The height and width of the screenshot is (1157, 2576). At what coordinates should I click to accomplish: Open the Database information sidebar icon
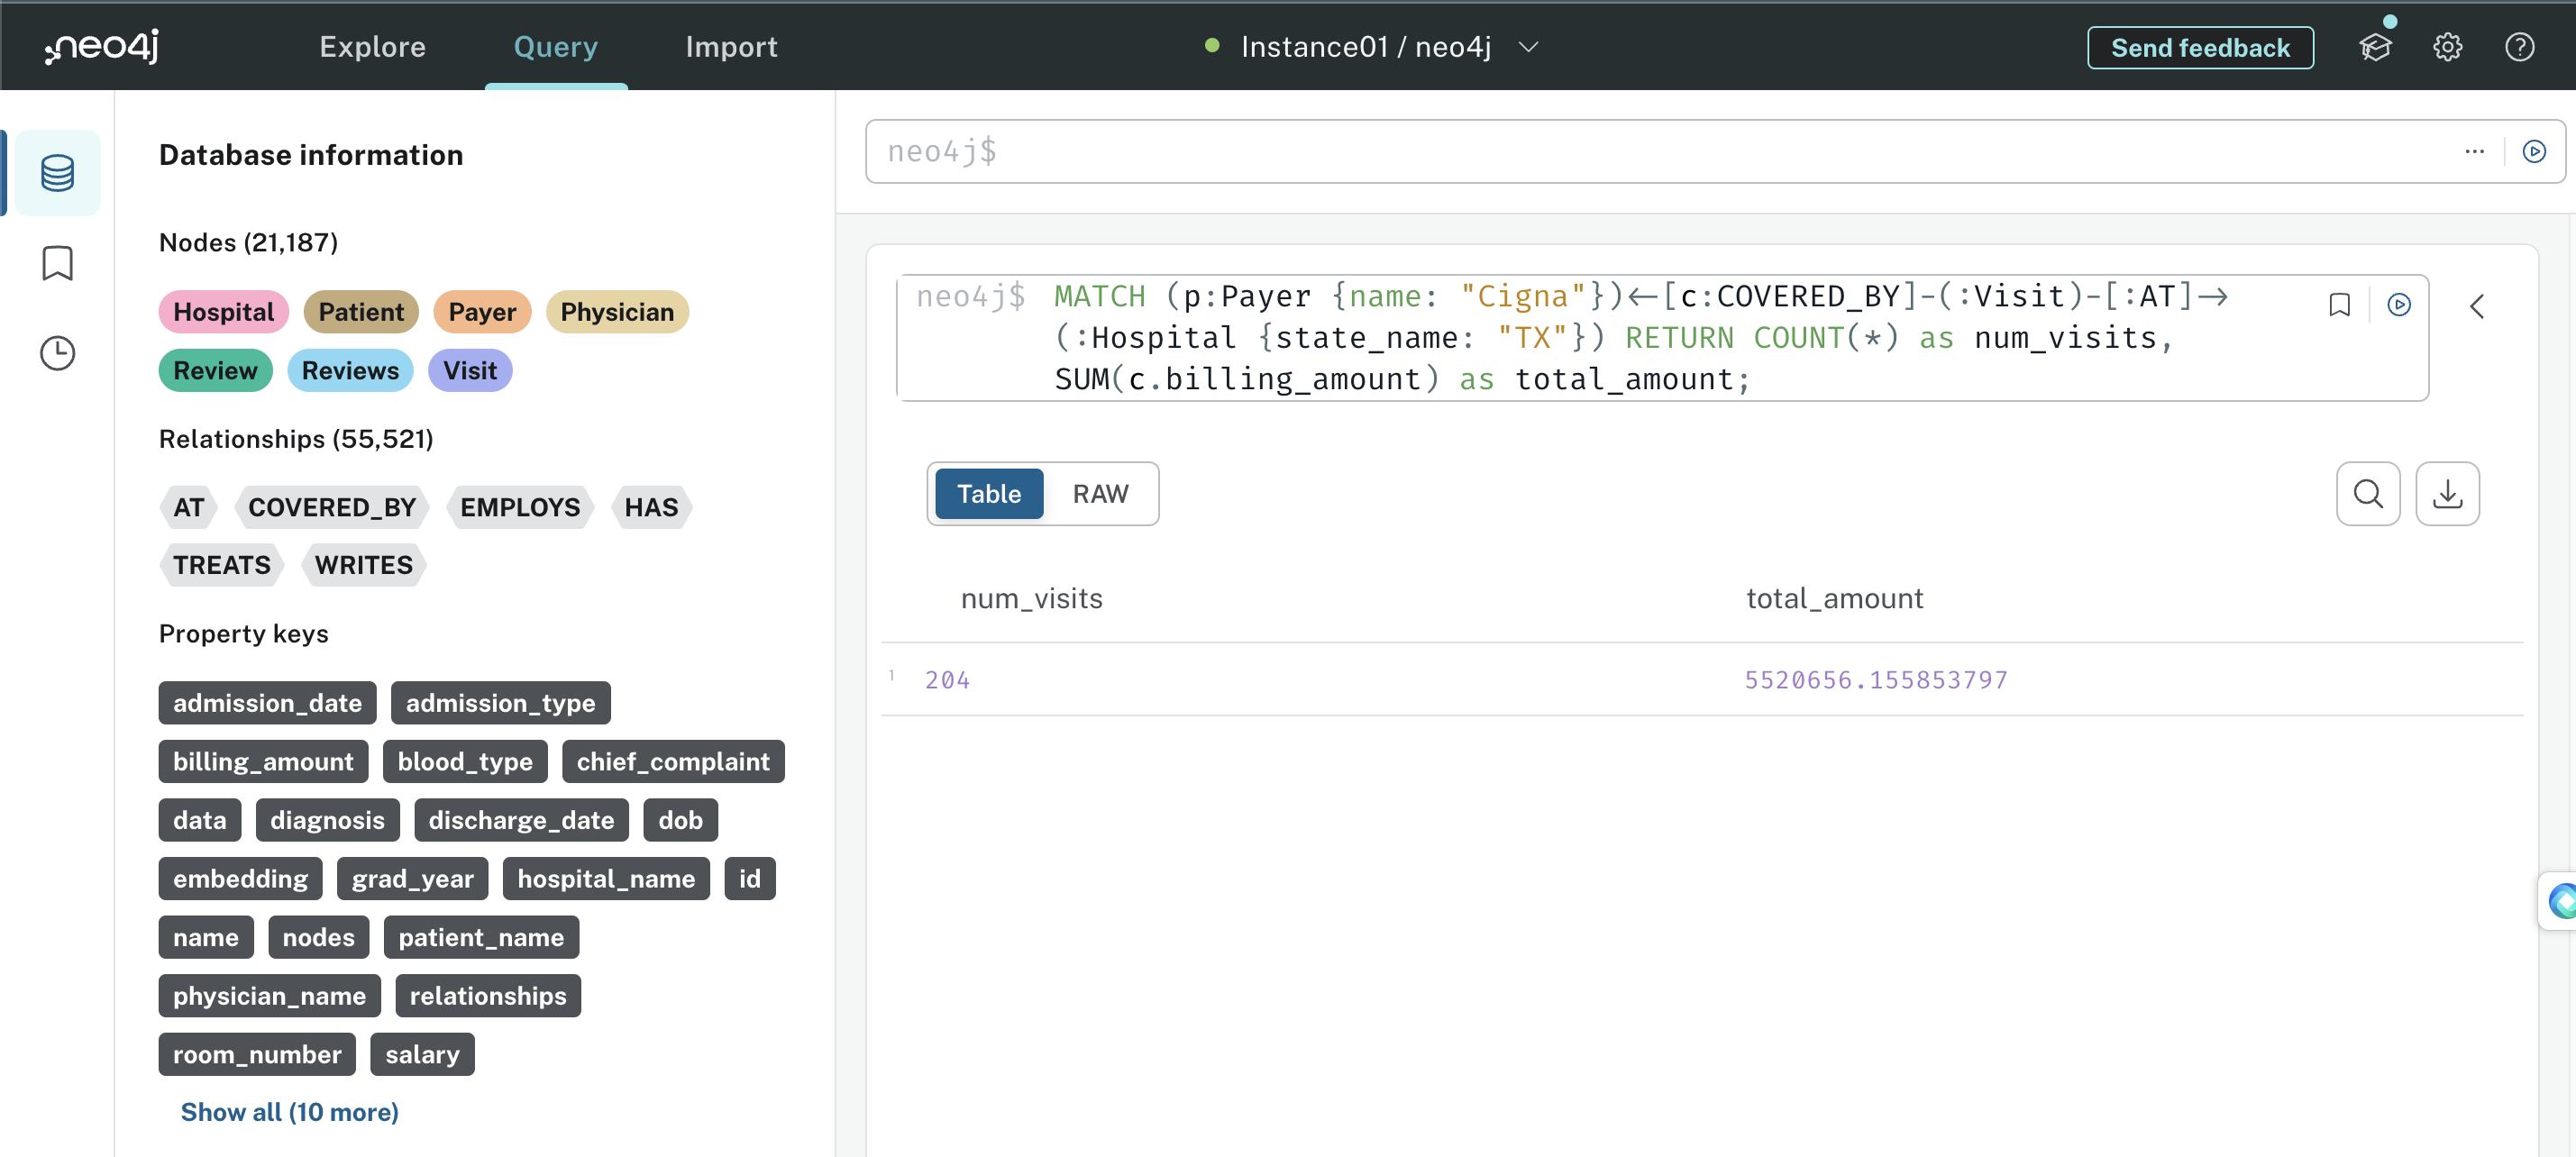pyautogui.click(x=57, y=173)
